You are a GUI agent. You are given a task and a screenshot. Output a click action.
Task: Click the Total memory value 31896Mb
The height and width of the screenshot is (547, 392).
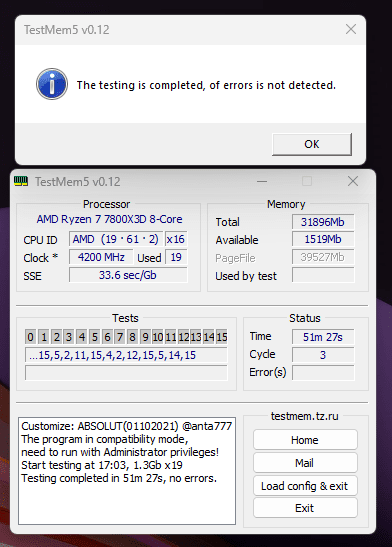click(x=323, y=222)
